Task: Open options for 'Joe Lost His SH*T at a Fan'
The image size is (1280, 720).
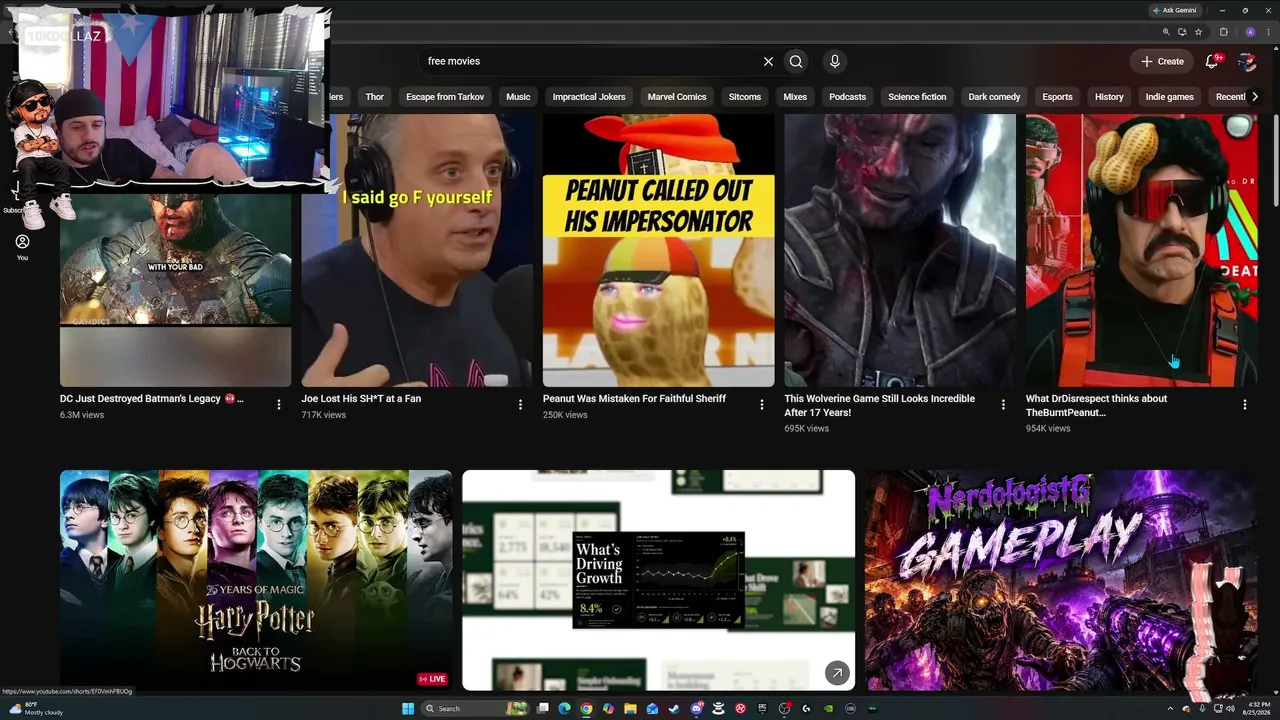Action: tap(520, 405)
